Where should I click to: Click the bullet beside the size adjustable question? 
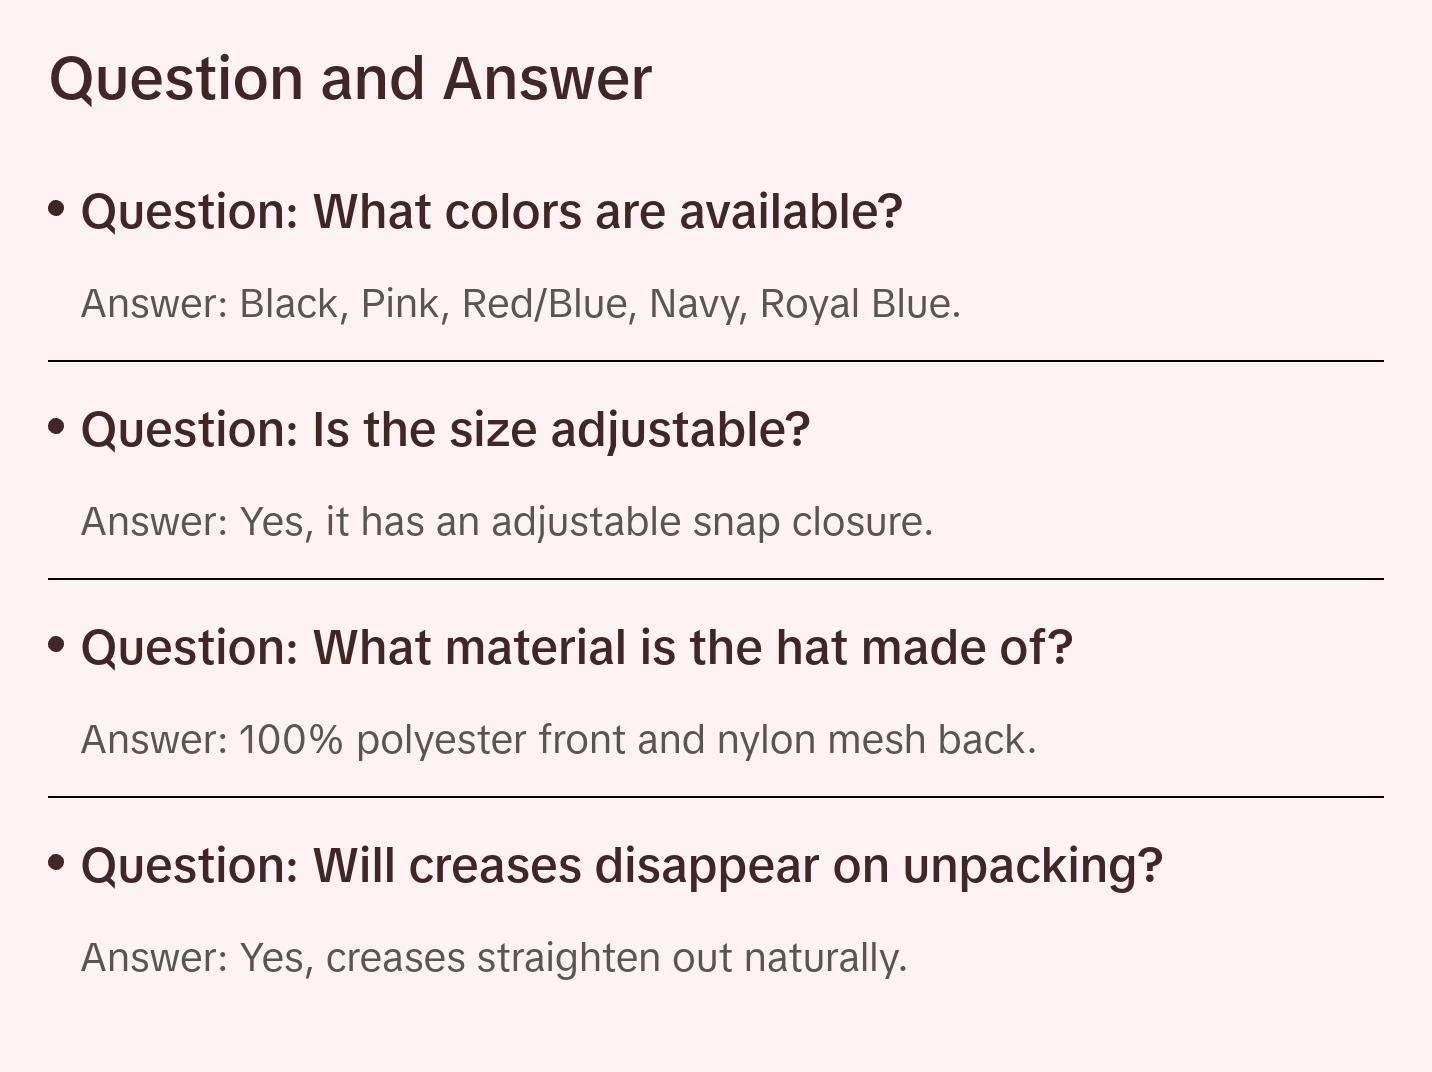click(x=57, y=427)
